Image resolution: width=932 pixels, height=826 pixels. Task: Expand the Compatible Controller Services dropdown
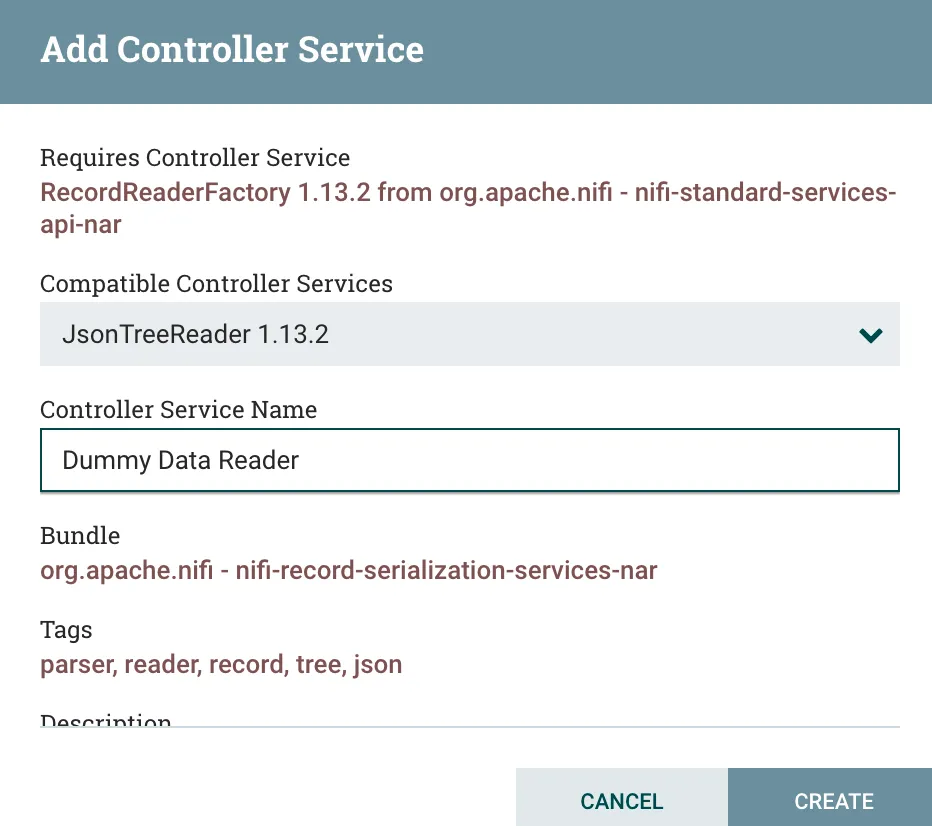[470, 334]
